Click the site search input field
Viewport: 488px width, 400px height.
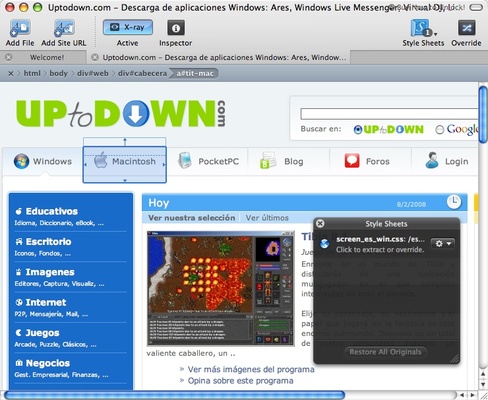click(x=389, y=114)
